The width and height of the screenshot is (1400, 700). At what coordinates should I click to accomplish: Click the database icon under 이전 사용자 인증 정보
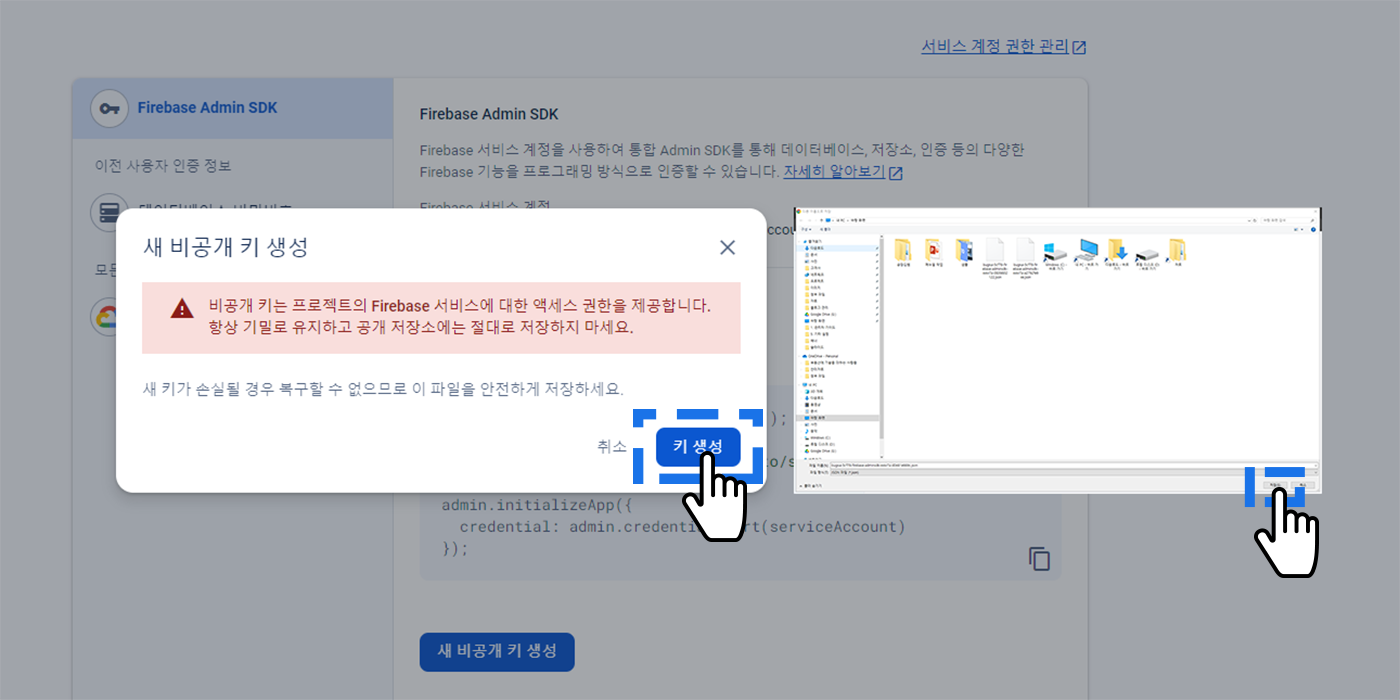tap(109, 212)
